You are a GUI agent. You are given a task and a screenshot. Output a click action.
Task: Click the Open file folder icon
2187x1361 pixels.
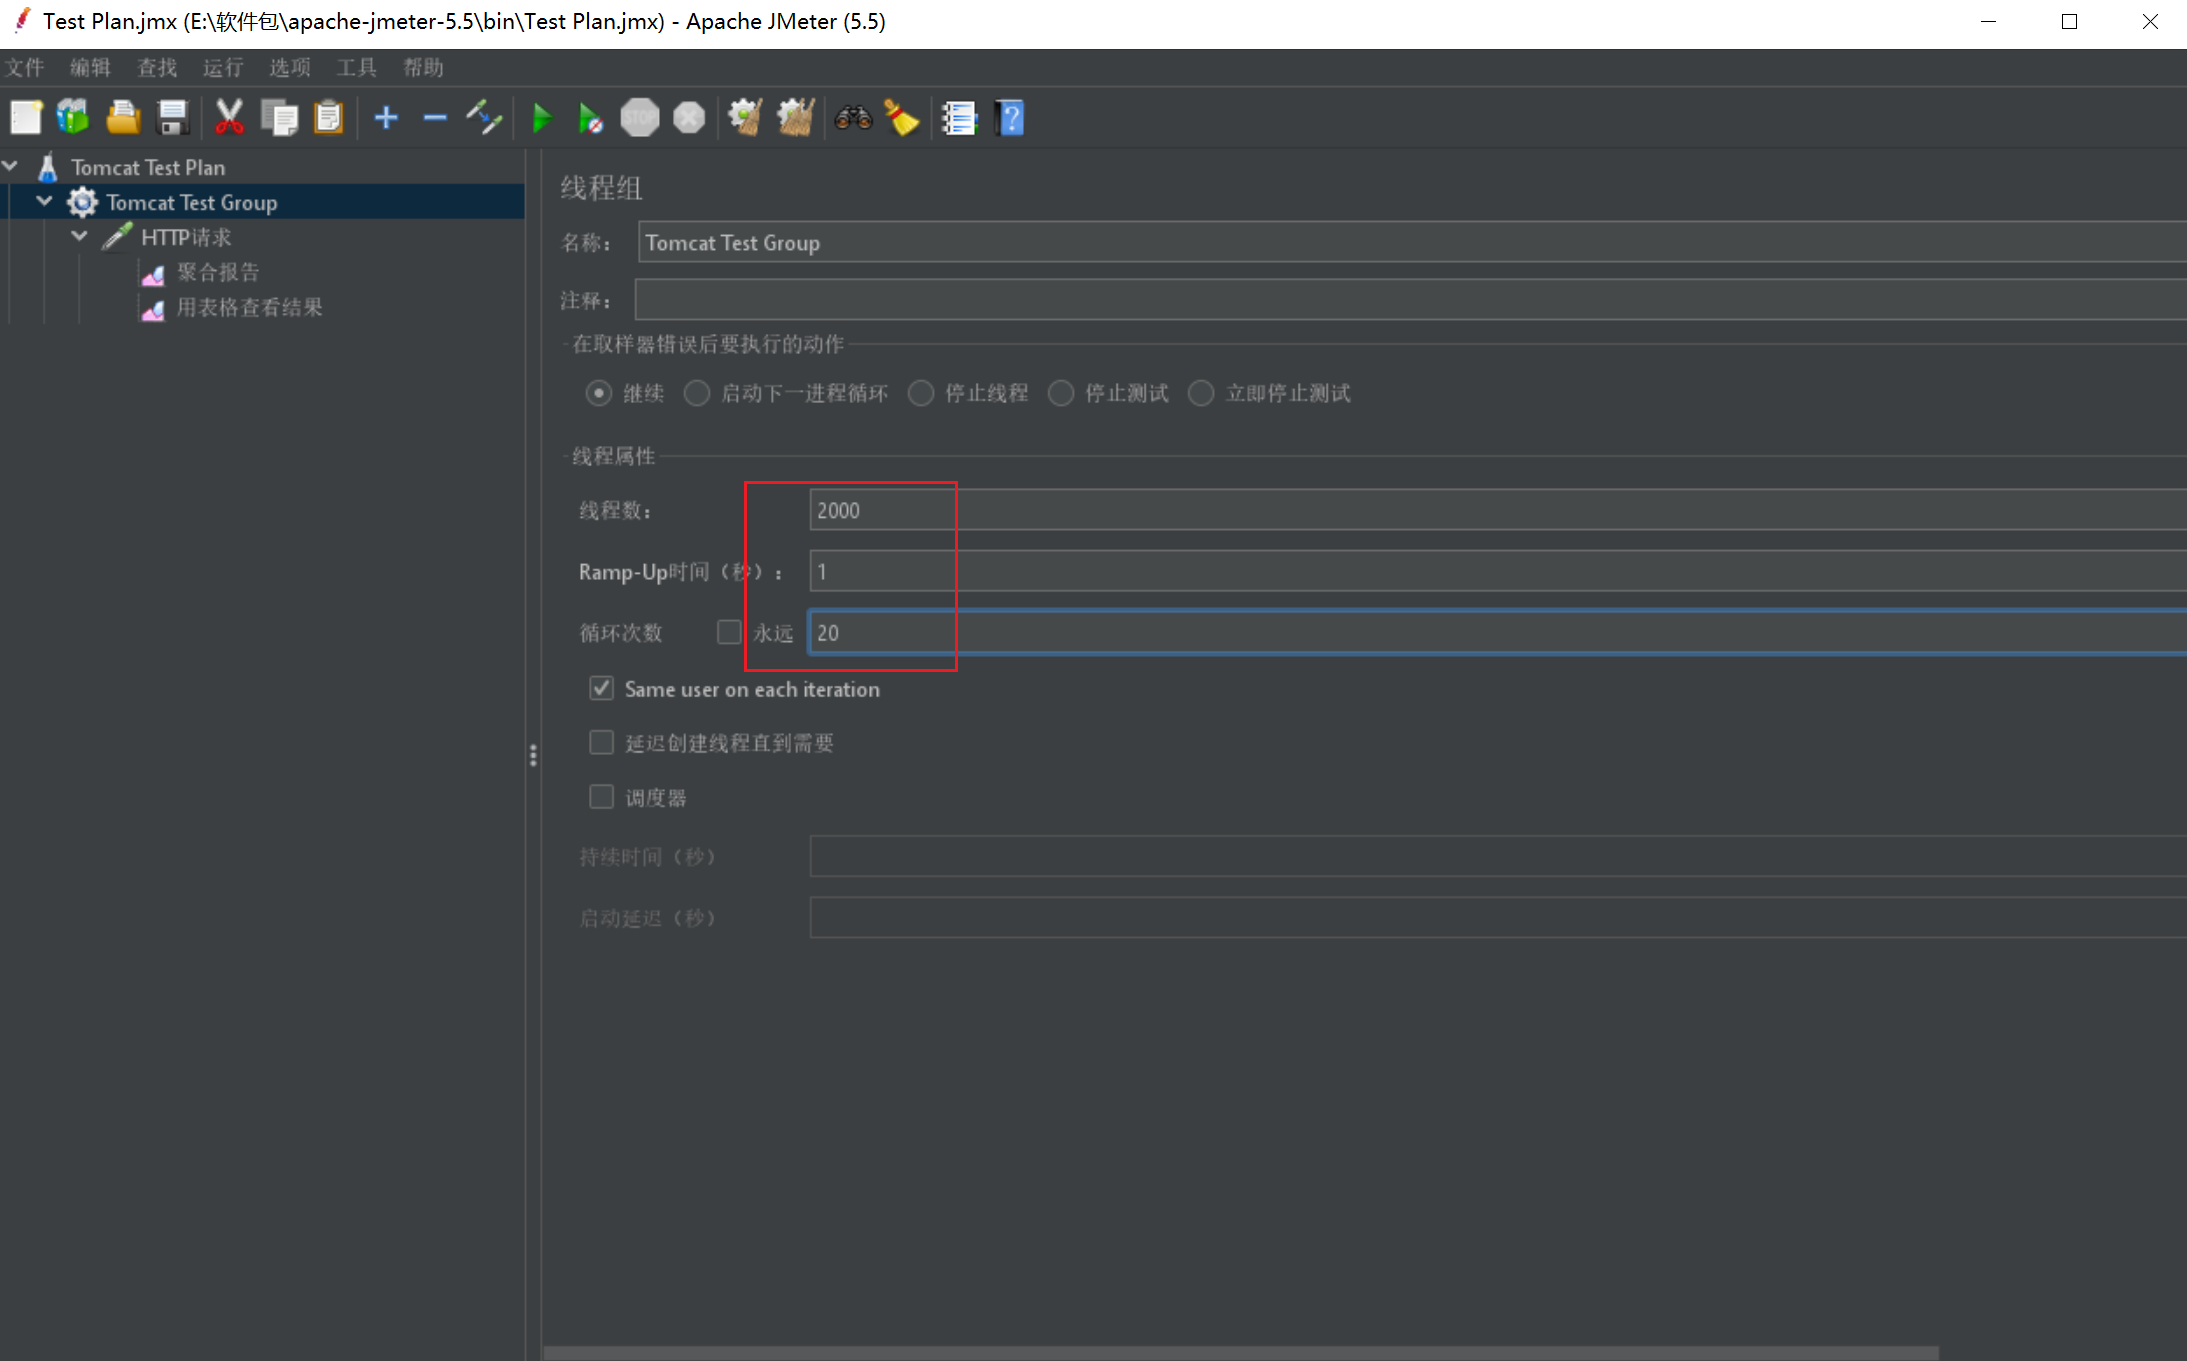tap(123, 118)
